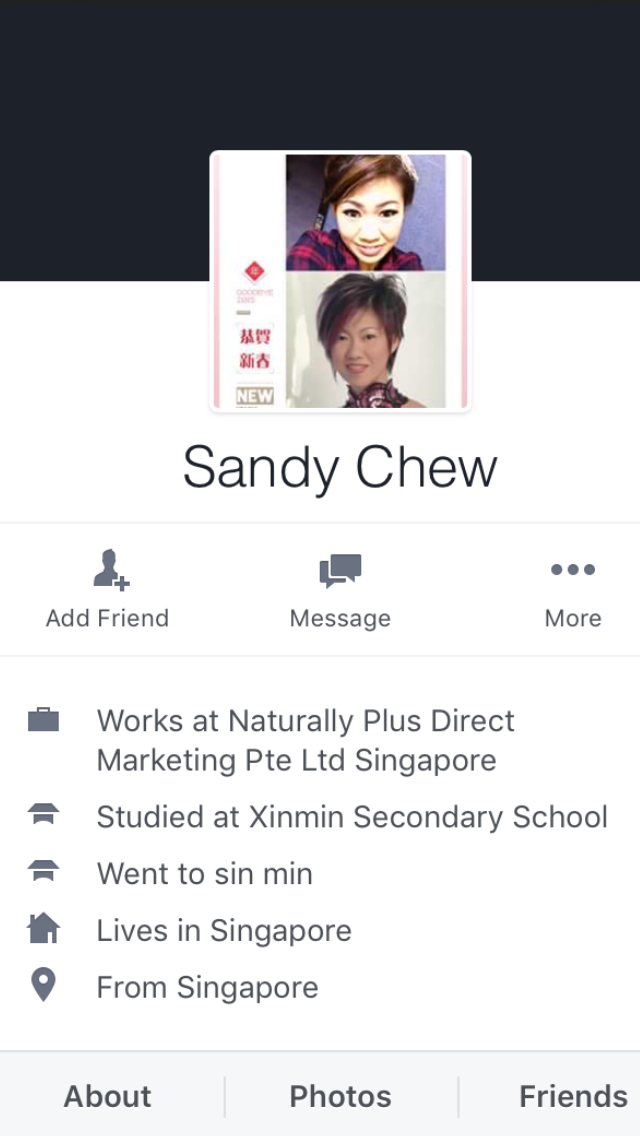Switch to the Photos tab
The image size is (640, 1136).
[x=340, y=1096]
